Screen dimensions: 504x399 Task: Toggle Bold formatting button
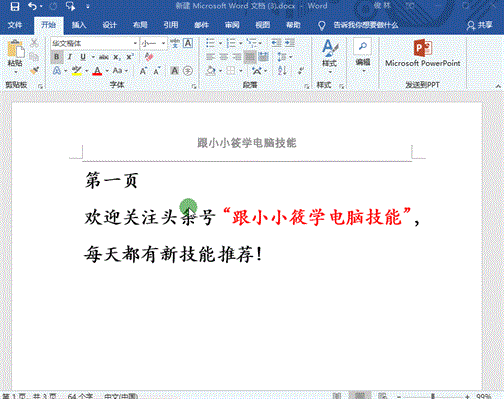click(x=57, y=57)
